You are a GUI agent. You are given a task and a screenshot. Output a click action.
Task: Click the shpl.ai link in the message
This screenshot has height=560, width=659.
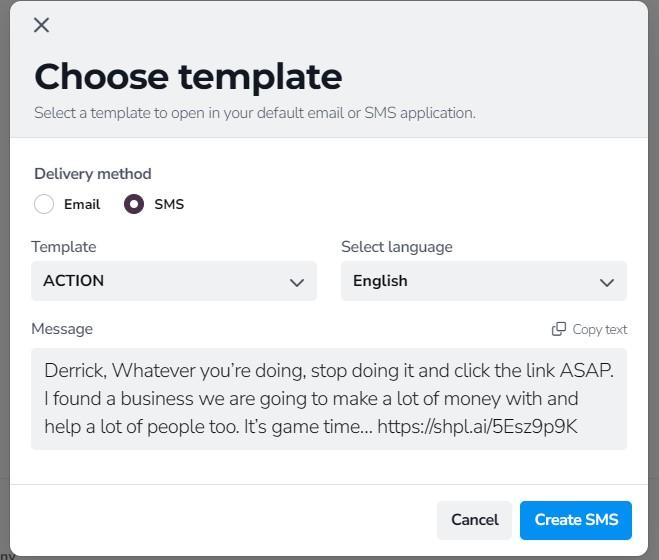[x=477, y=427]
